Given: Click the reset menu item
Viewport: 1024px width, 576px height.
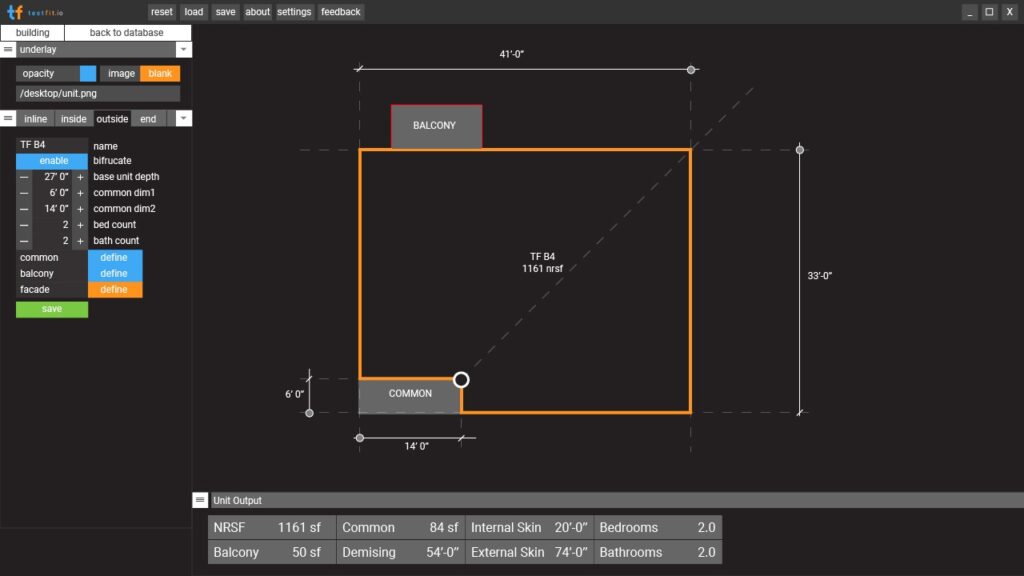Looking at the screenshot, I should point(161,12).
